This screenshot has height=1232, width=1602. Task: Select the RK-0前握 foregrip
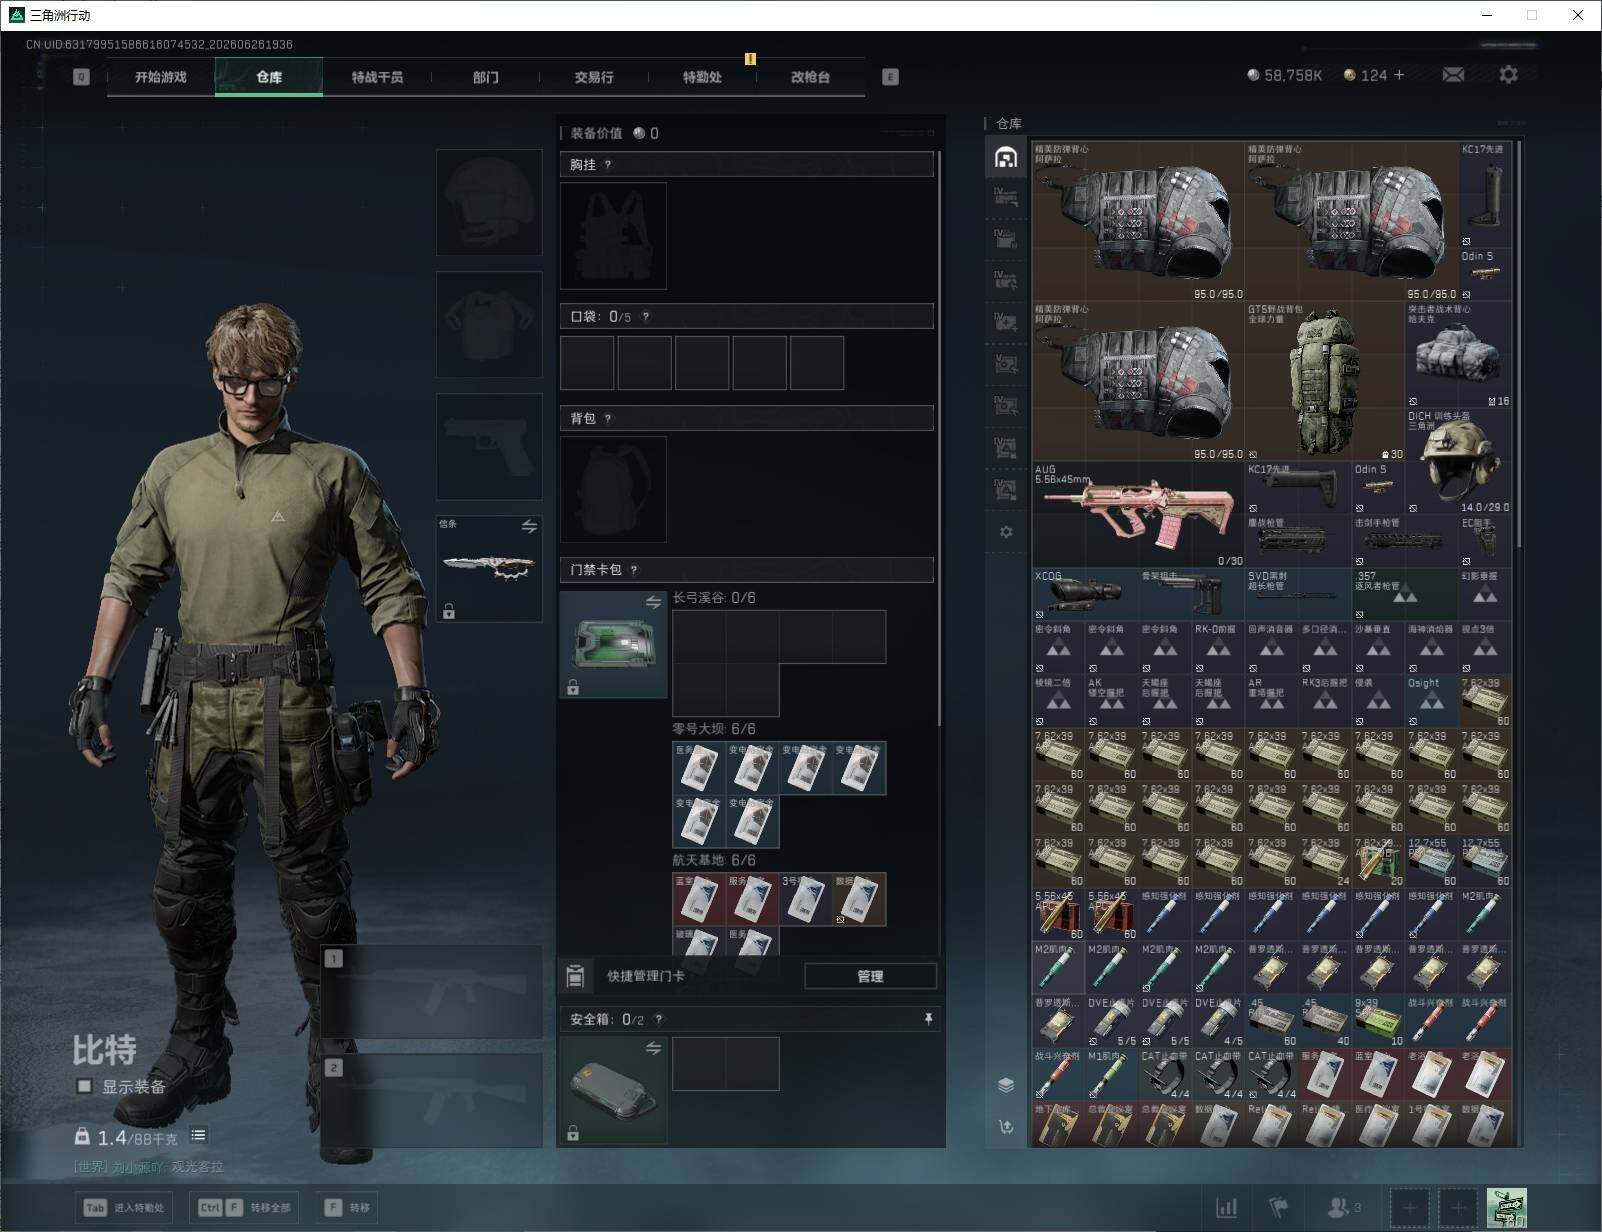tap(1218, 648)
